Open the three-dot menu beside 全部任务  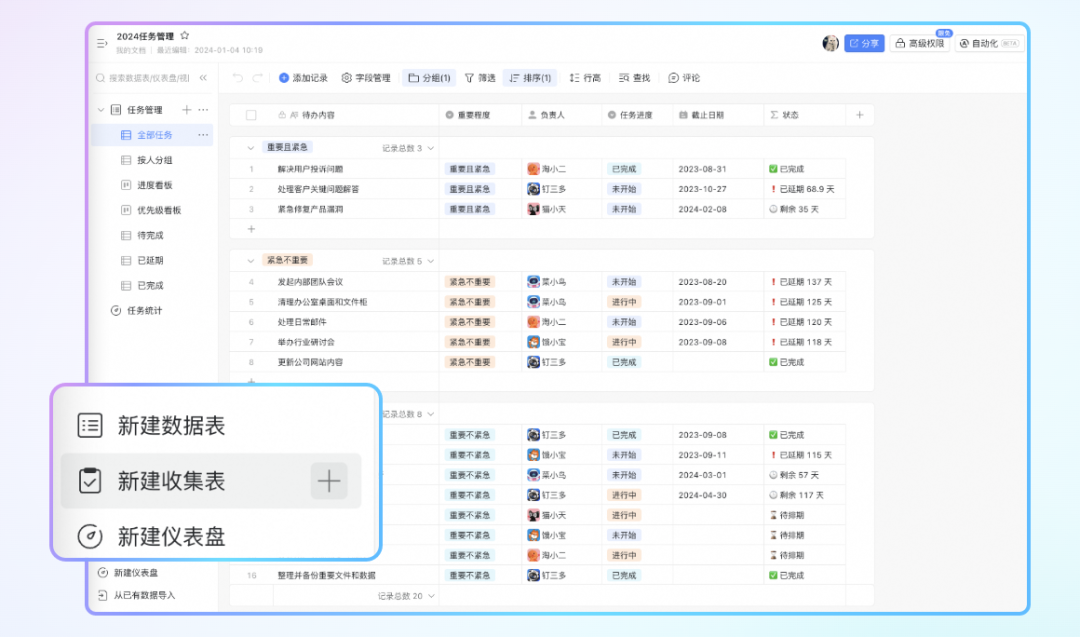(203, 135)
